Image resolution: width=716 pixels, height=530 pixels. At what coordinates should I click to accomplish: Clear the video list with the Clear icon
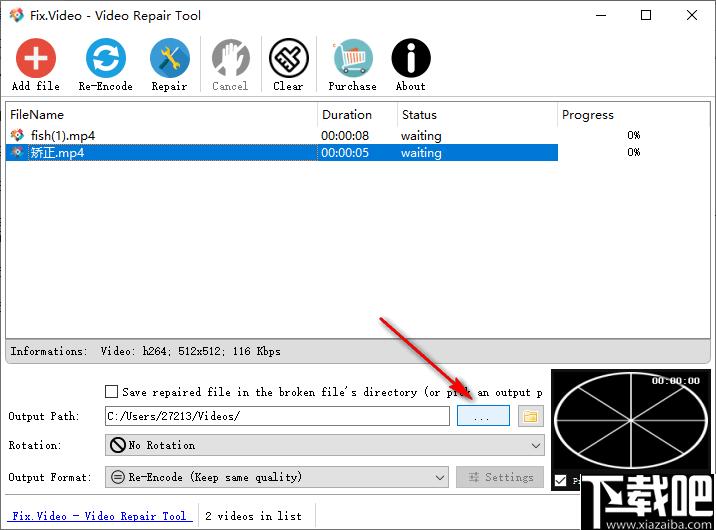(289, 58)
